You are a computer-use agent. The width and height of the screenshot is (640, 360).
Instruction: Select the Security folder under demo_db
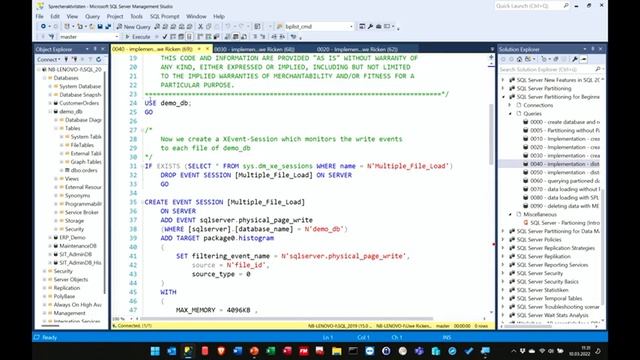pyautogui.click(x=74, y=229)
